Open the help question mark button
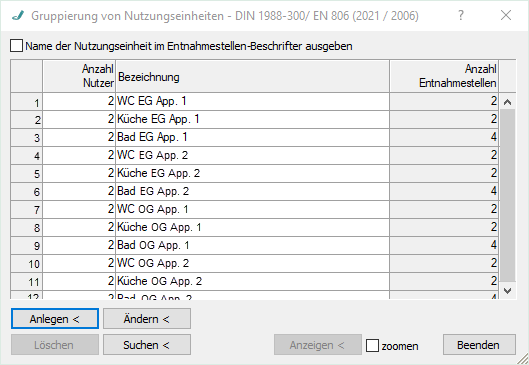This screenshot has width=529, height=365. pyautogui.click(x=461, y=15)
